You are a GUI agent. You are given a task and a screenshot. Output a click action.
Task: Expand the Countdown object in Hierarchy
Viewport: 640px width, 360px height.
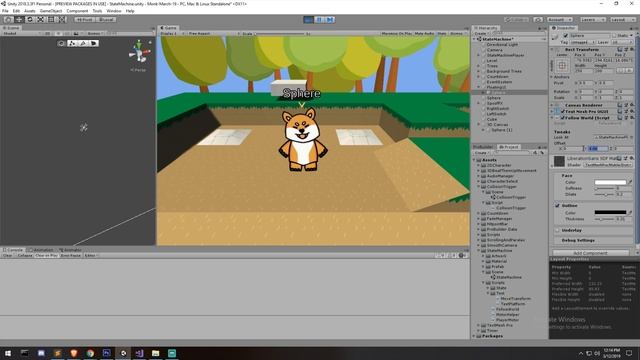click(x=479, y=76)
